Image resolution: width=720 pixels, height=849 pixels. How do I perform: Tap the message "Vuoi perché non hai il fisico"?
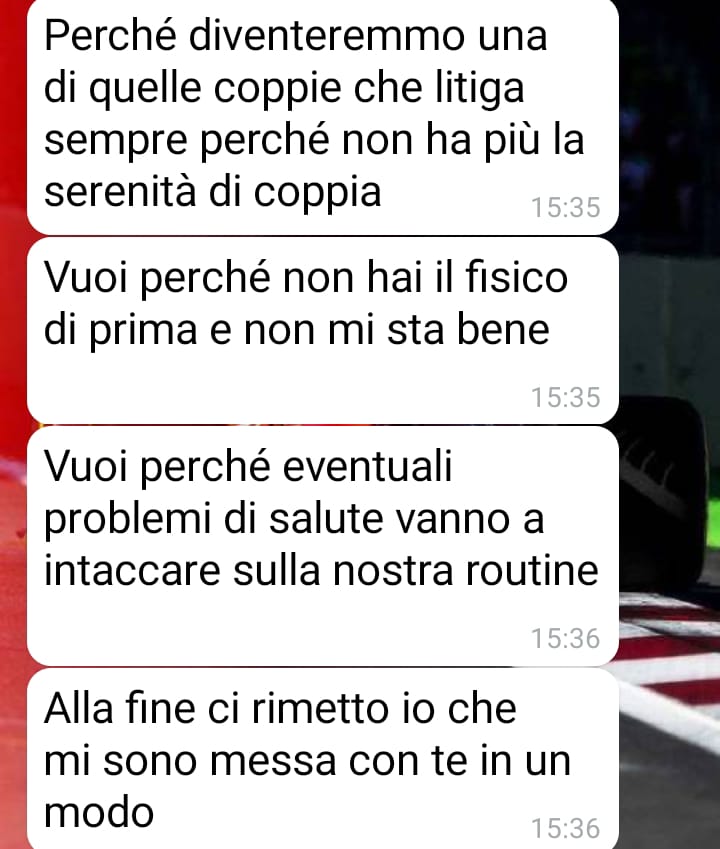coord(323,331)
